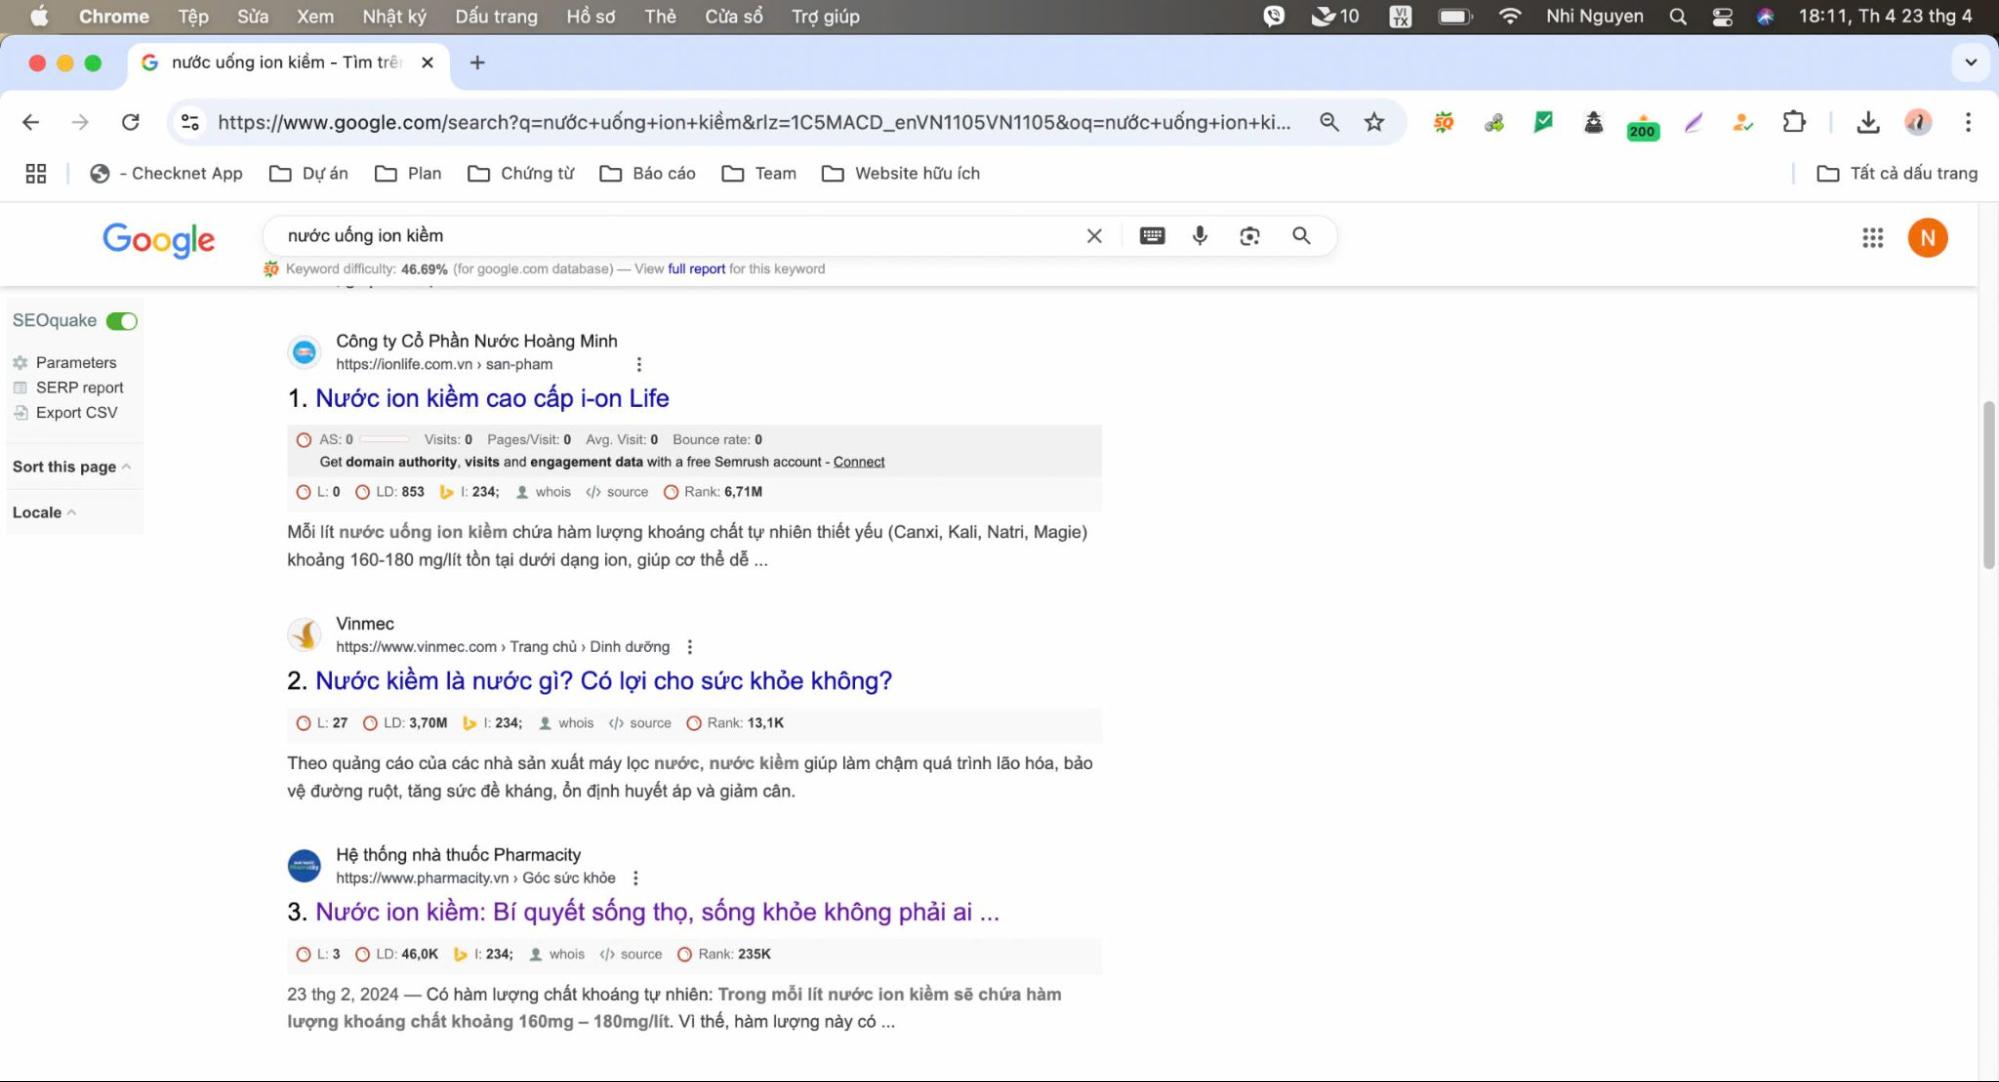Toggle the SEOquake switch off
This screenshot has height=1082, width=1999.
121,321
